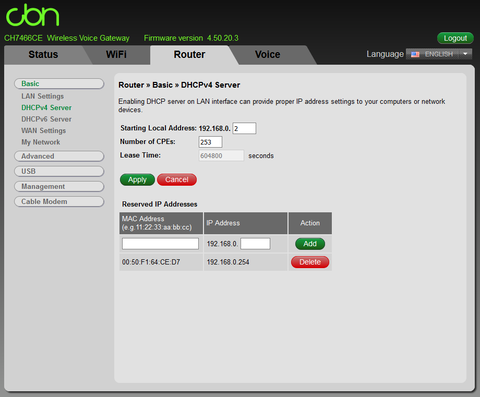The image size is (480, 397).
Task: Focus the reserved MAC Address input
Action: point(160,244)
